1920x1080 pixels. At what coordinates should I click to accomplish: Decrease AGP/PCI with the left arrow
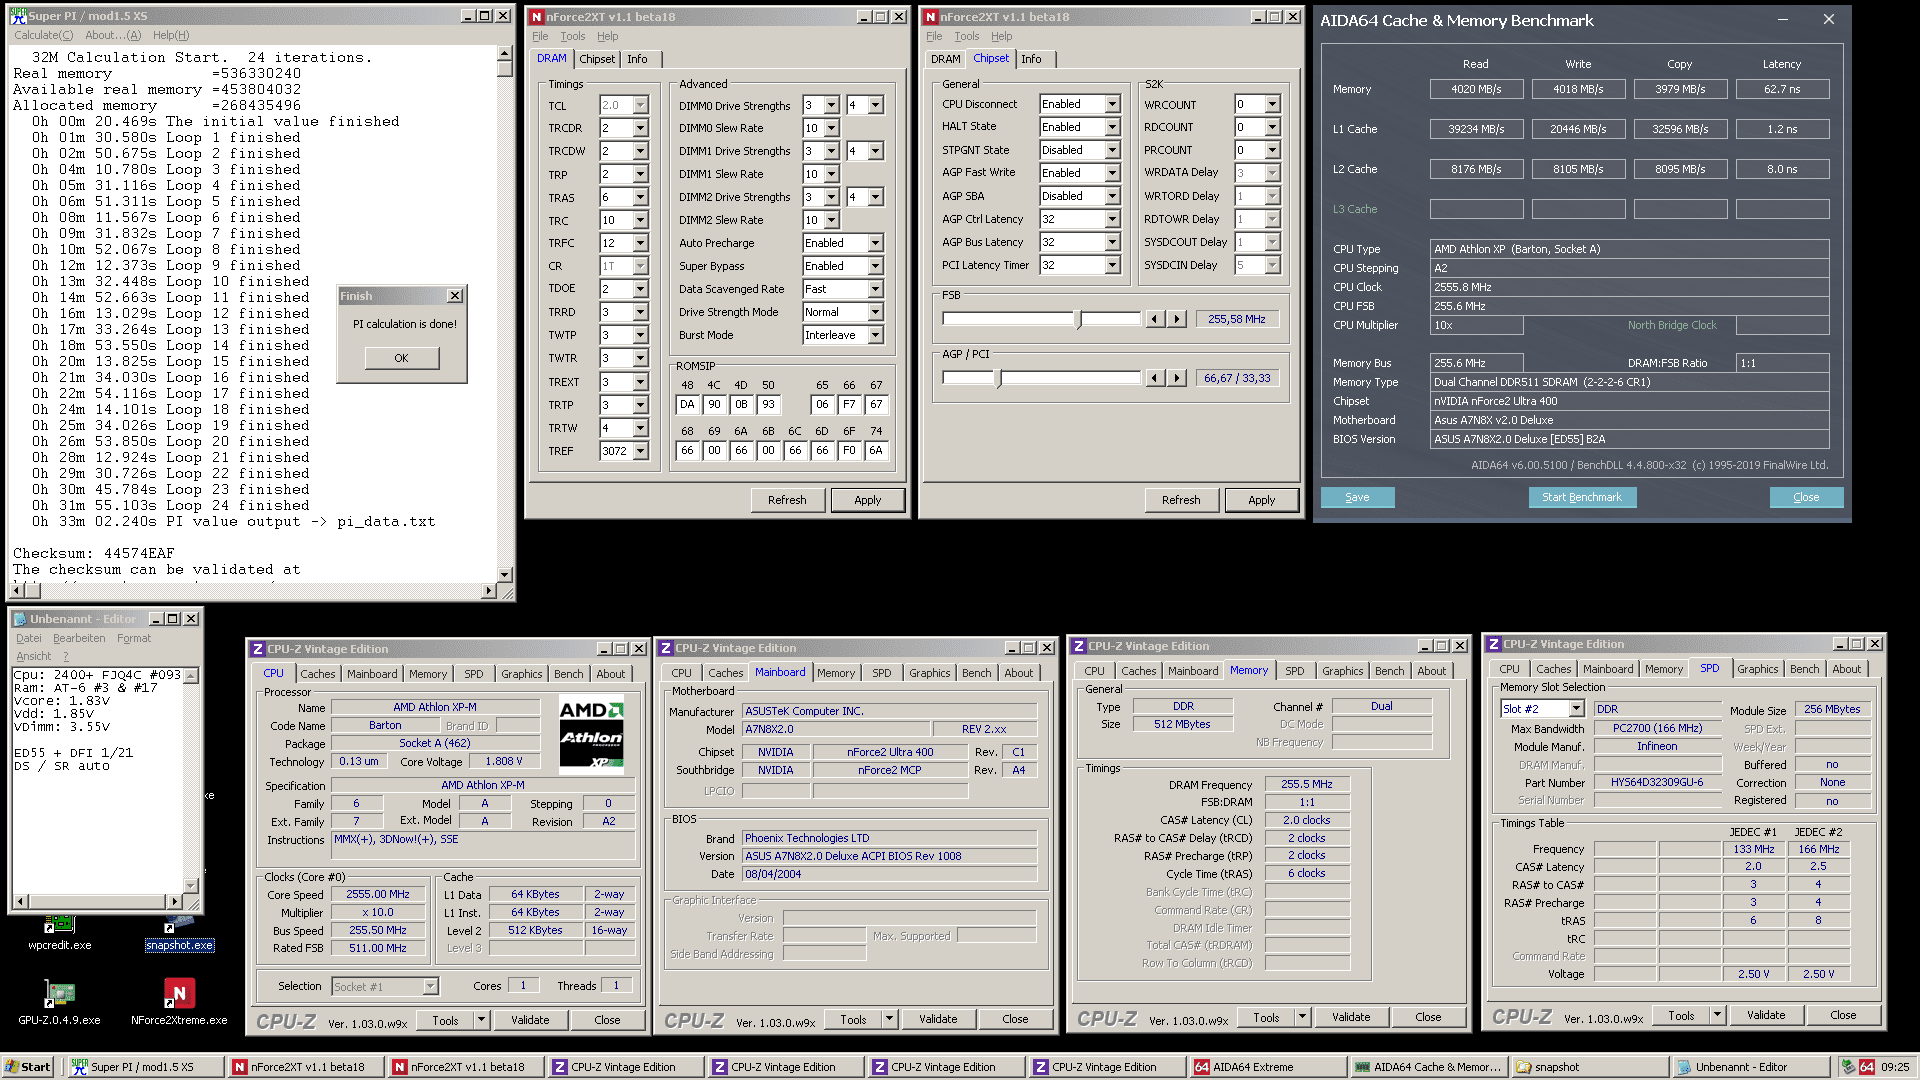click(1155, 378)
